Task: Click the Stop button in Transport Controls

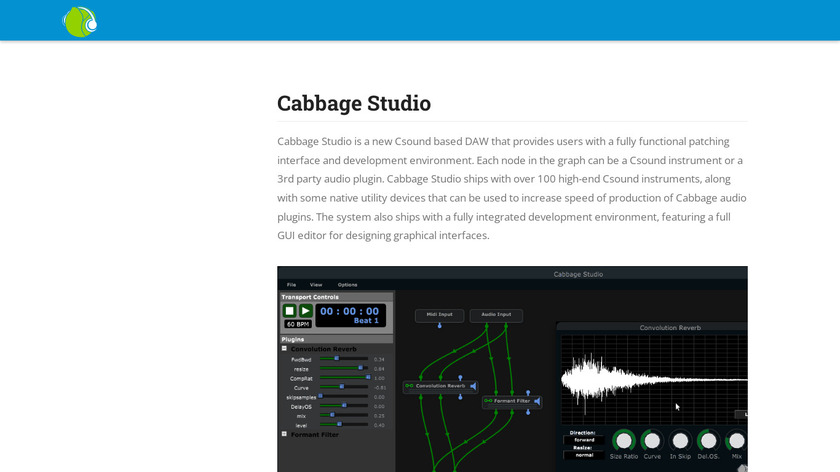Action: tap(289, 311)
